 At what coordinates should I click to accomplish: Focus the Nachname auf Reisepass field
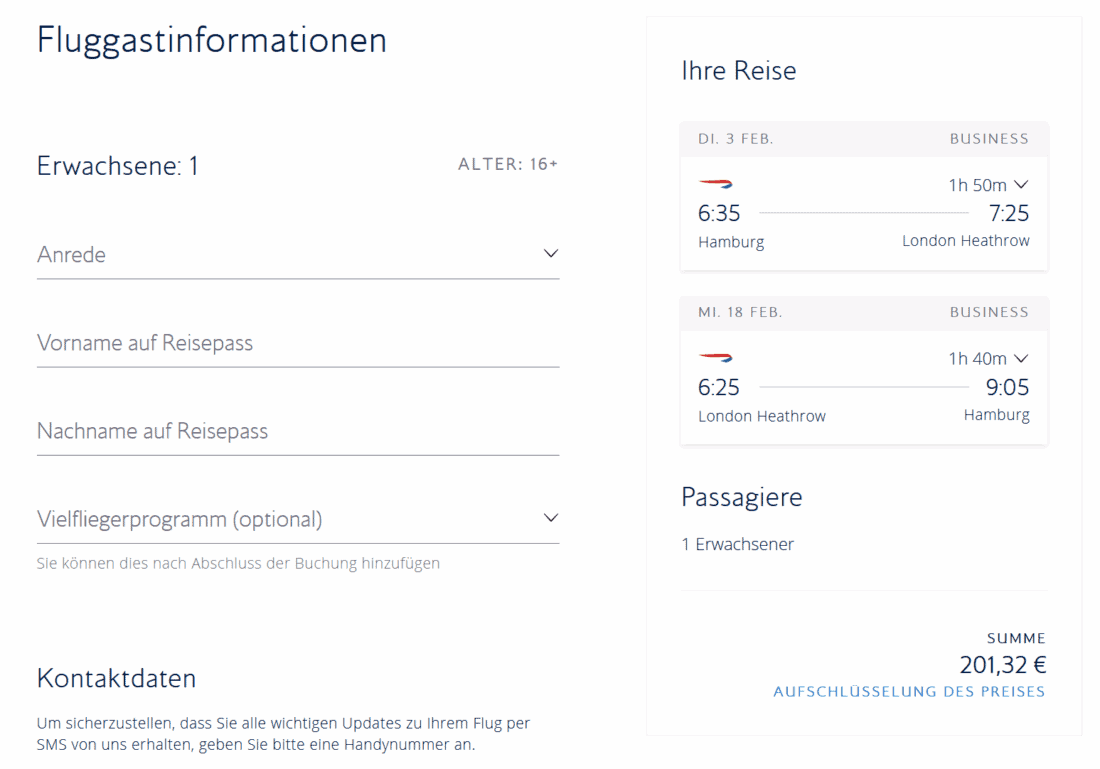pos(297,431)
